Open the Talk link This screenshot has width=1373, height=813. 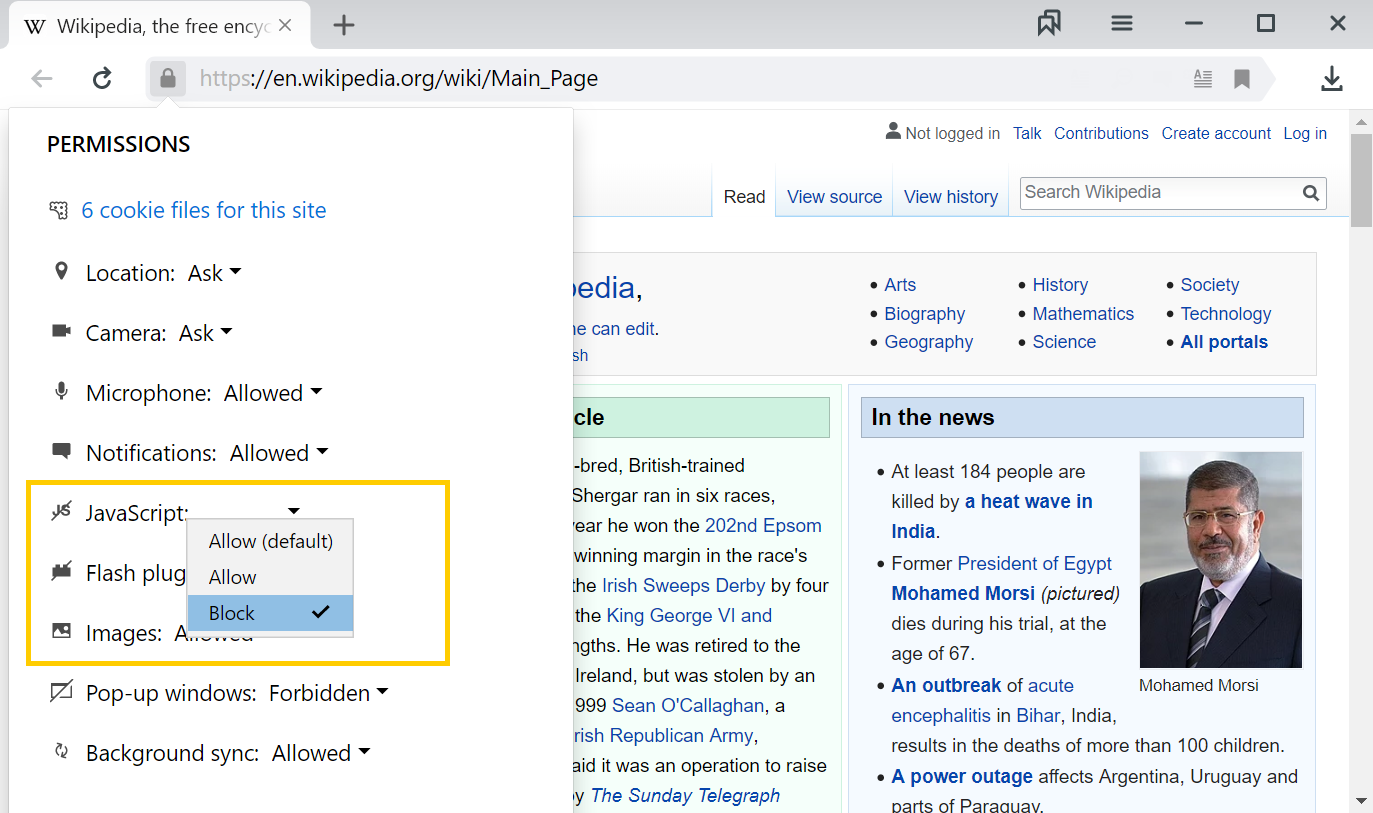pos(1027,133)
